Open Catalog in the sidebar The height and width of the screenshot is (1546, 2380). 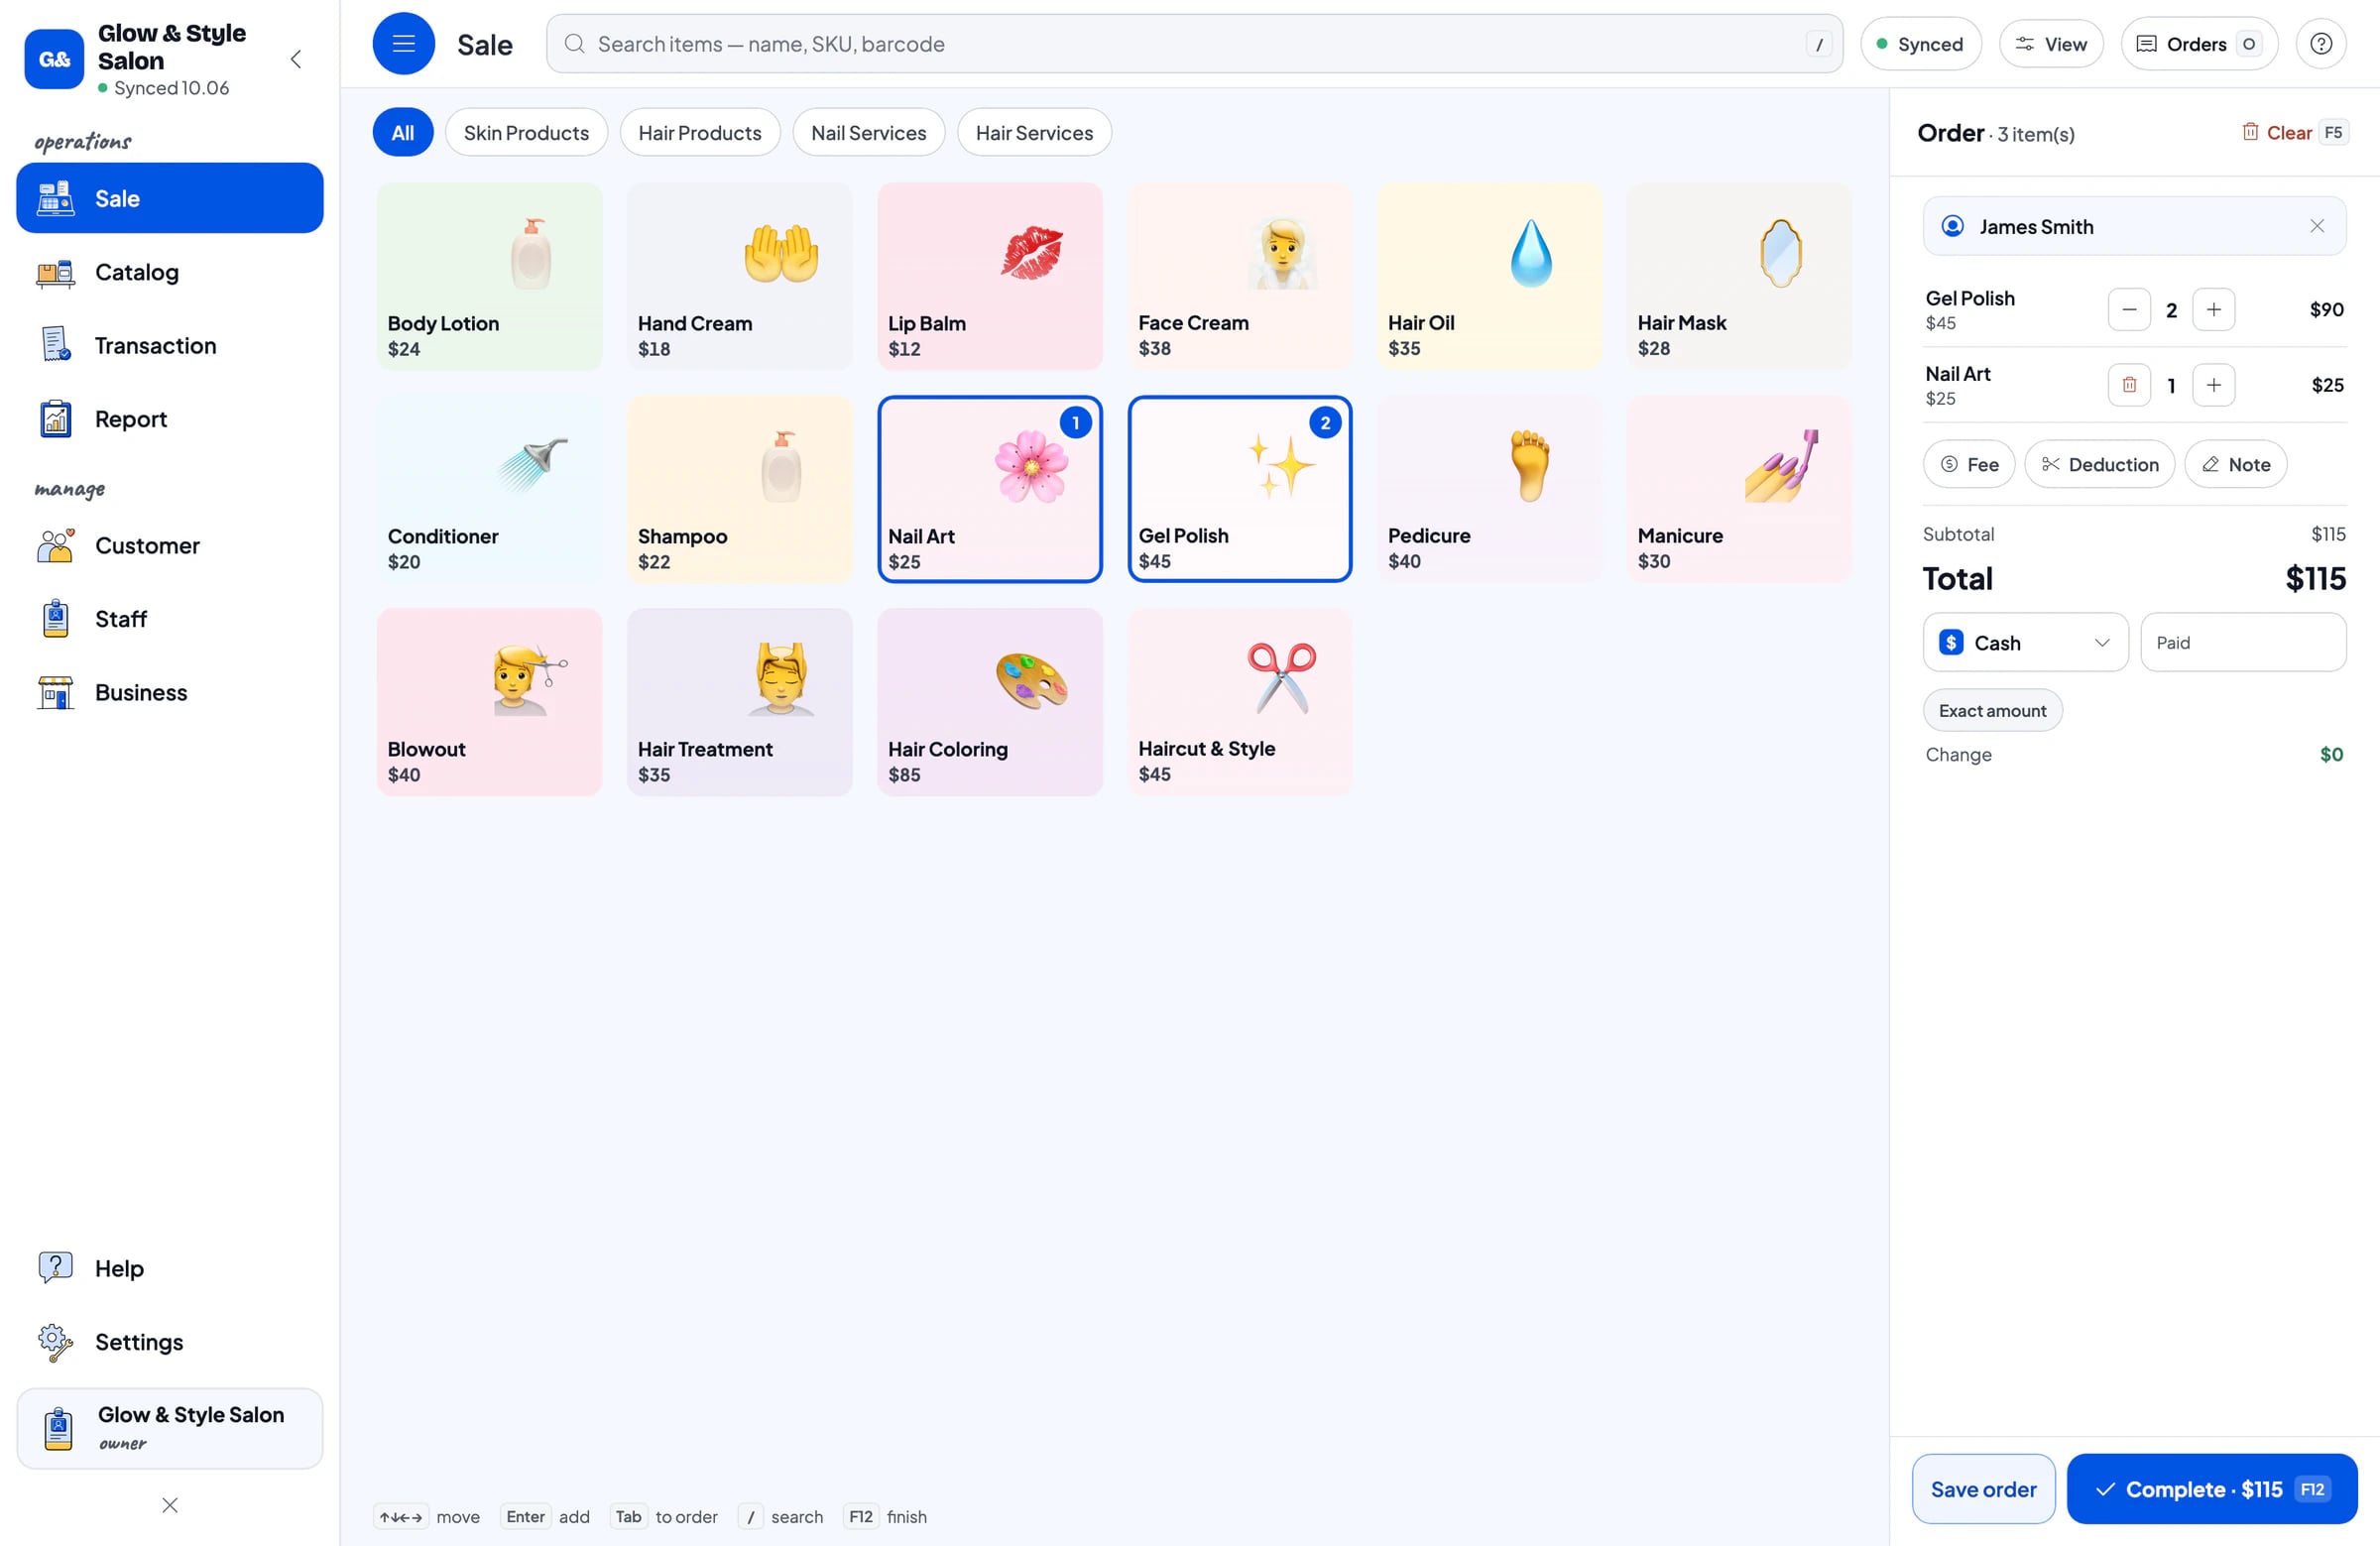point(170,272)
